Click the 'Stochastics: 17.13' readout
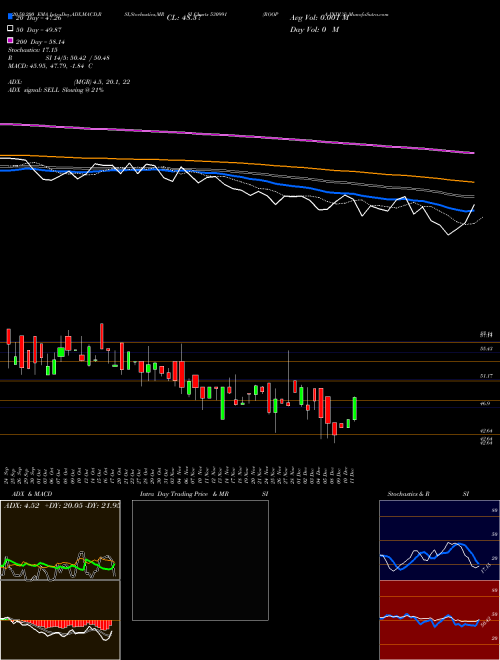The image size is (500, 660). pyautogui.click(x=32, y=50)
